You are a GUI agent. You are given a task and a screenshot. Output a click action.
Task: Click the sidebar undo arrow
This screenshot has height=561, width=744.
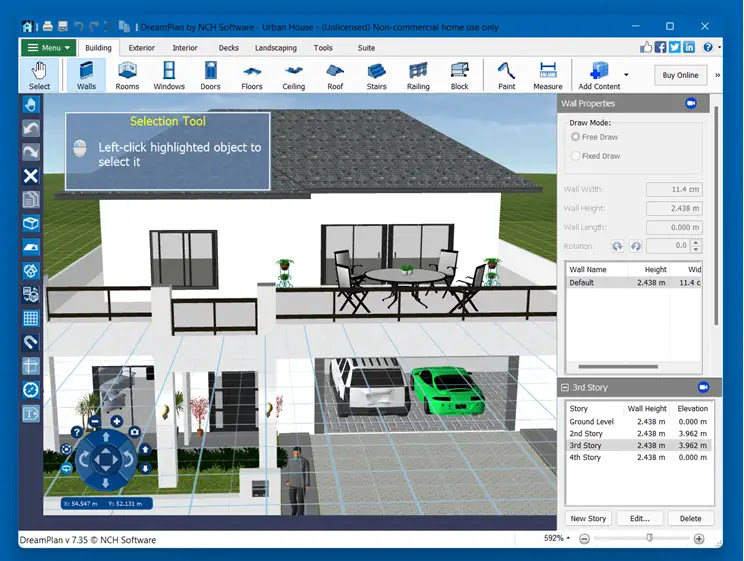pos(31,128)
